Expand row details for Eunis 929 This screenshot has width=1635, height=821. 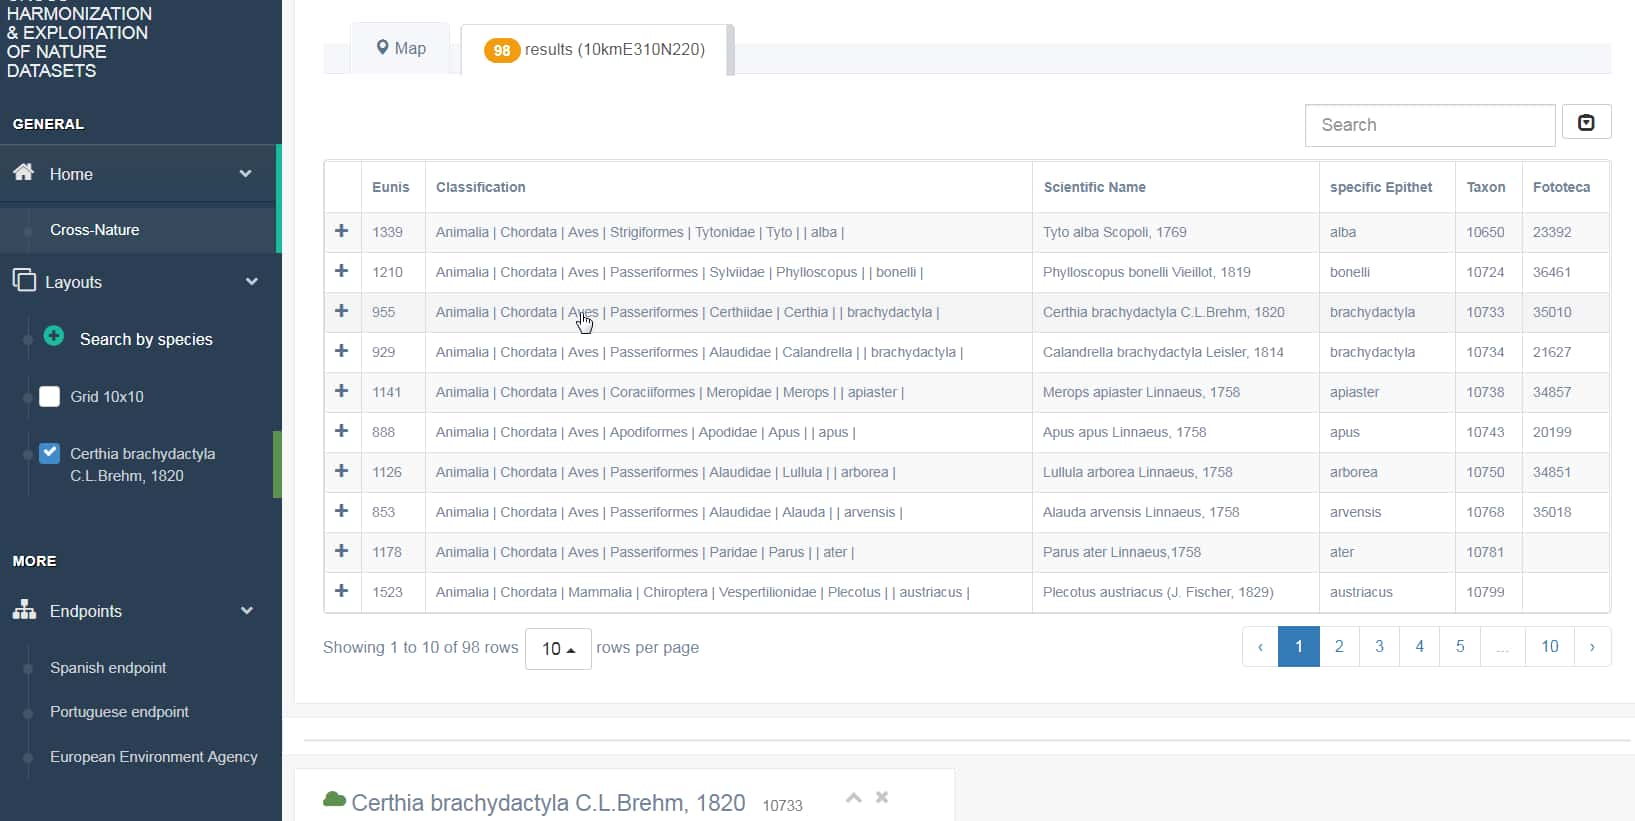click(342, 351)
